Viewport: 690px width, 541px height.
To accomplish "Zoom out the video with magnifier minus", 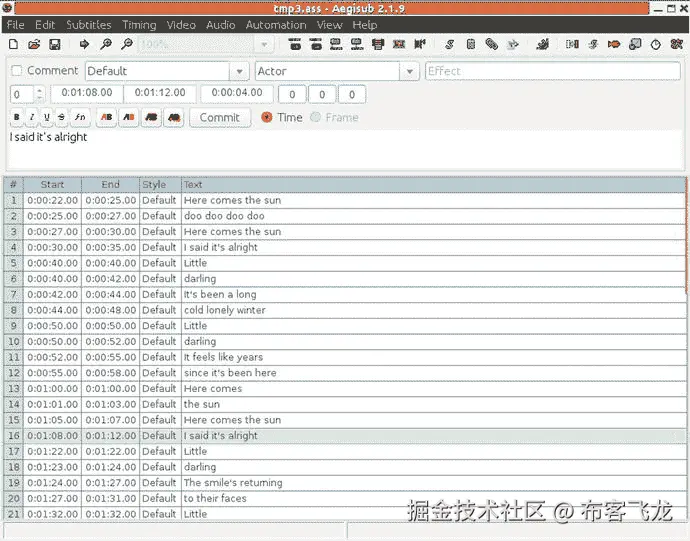I will tap(127, 44).
